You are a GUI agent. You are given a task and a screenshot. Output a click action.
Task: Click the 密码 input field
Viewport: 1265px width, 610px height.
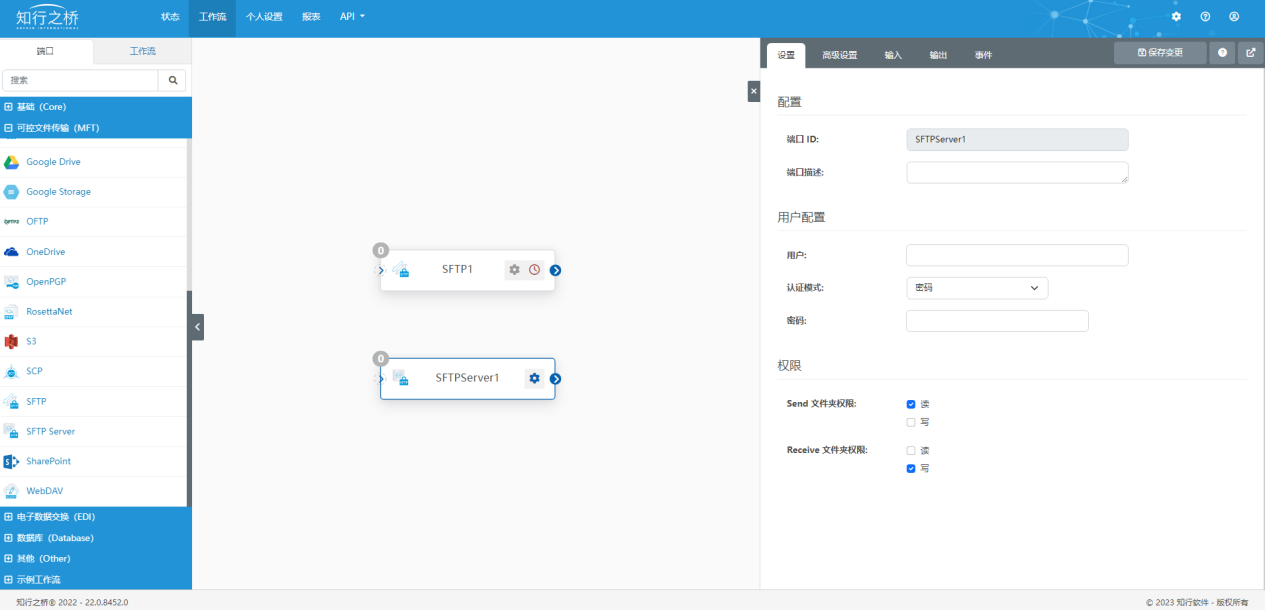click(997, 321)
